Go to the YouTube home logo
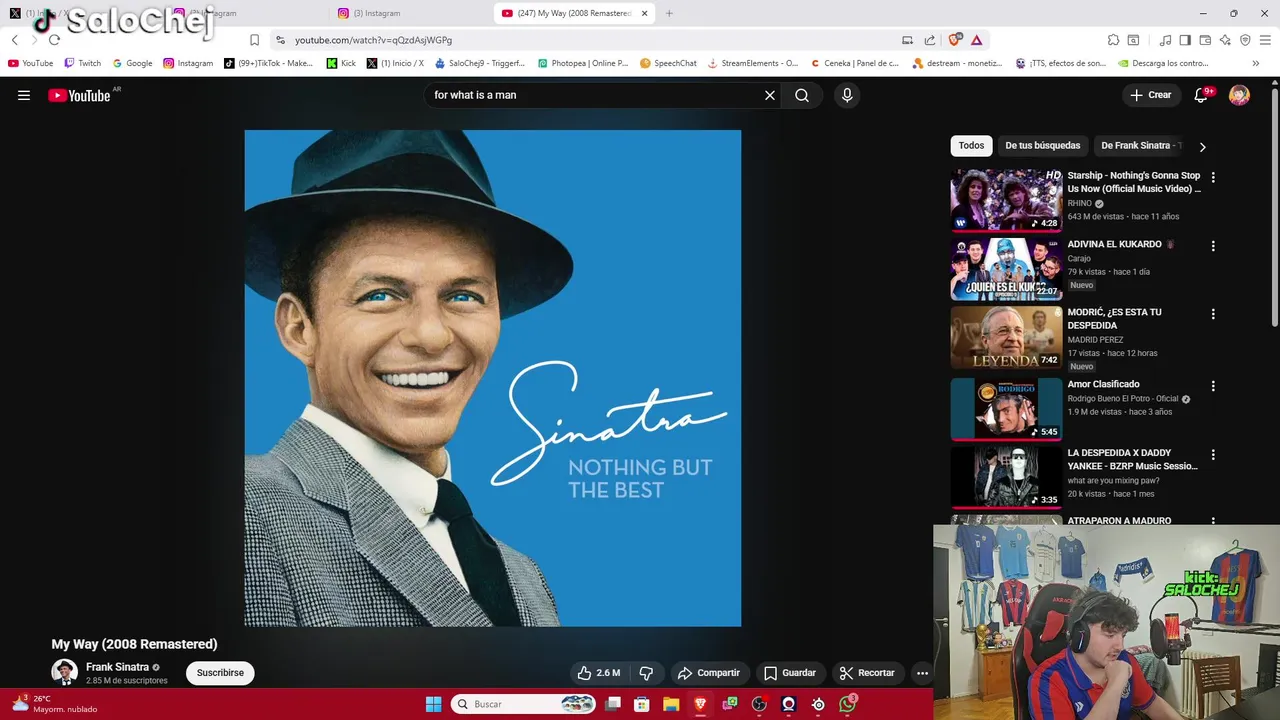Viewport: 1280px width, 720px height. (x=79, y=95)
